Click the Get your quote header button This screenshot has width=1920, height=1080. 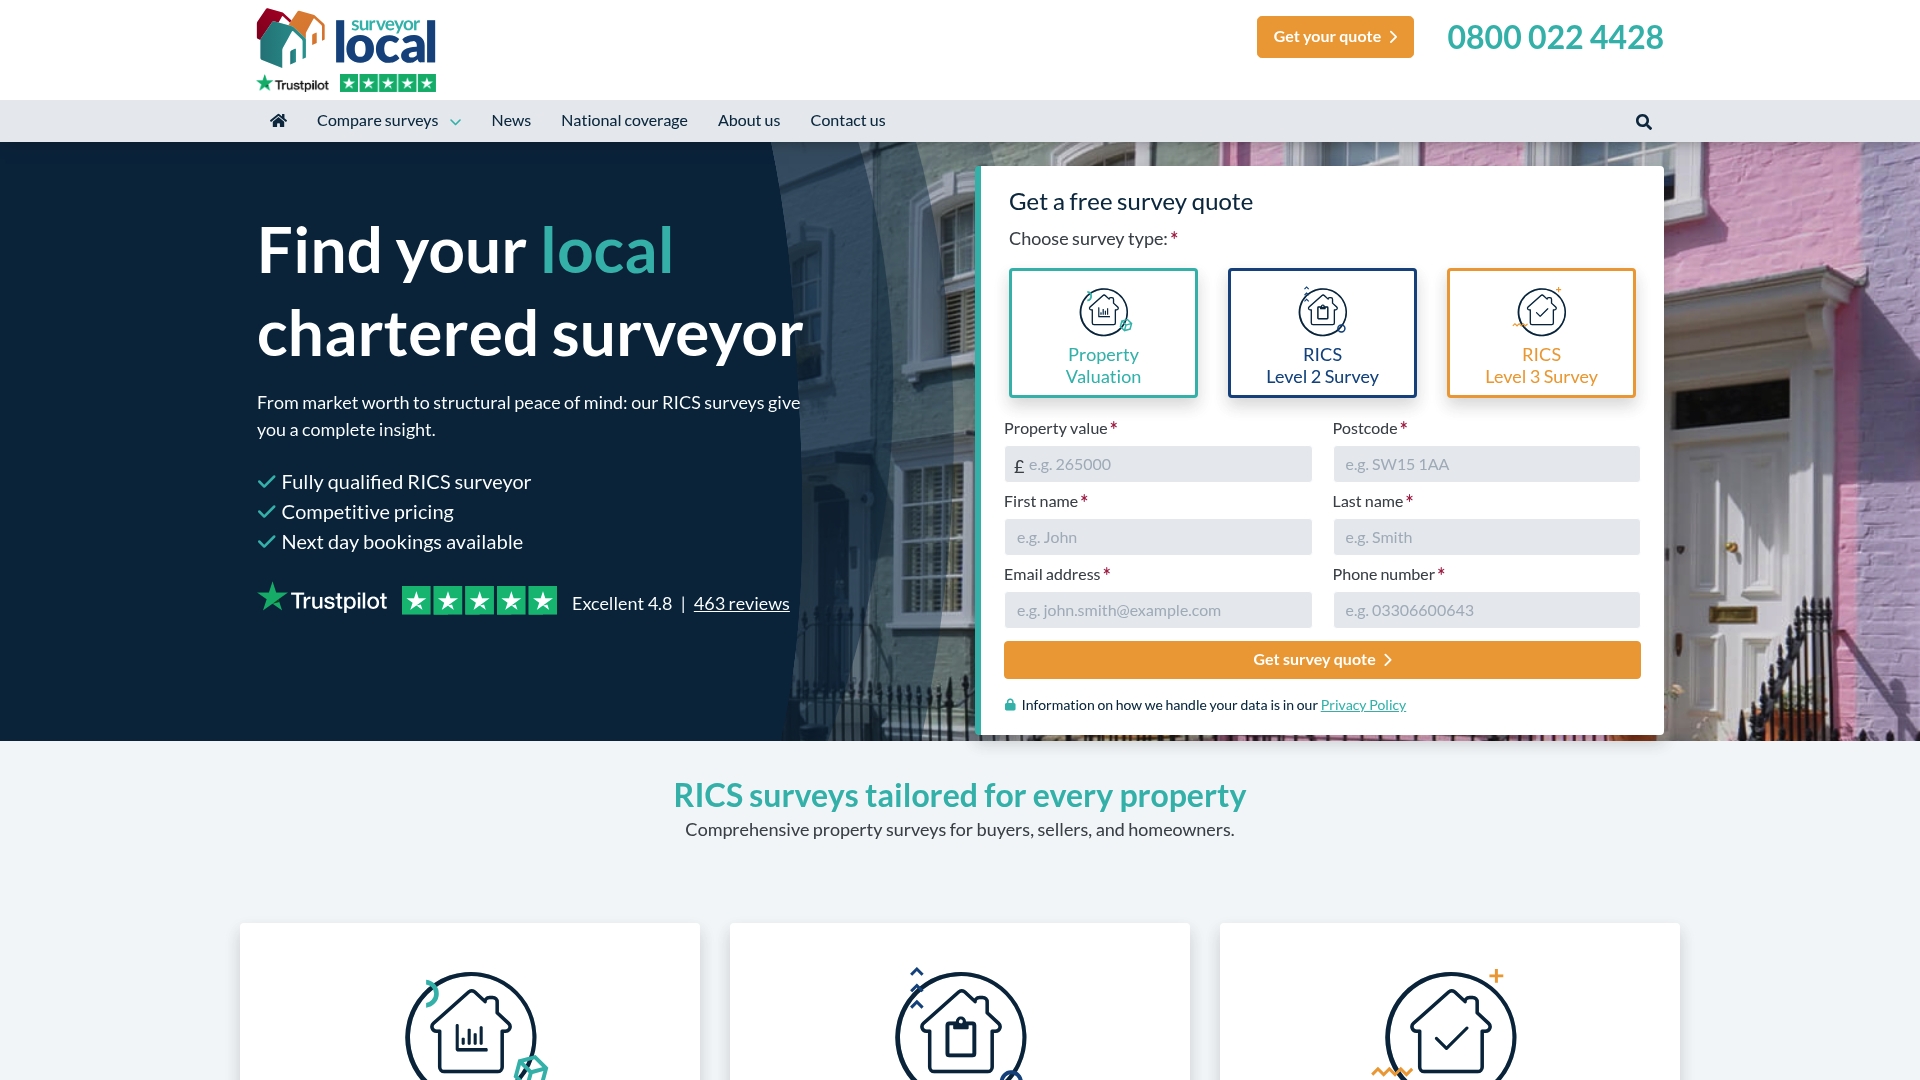[1335, 37]
